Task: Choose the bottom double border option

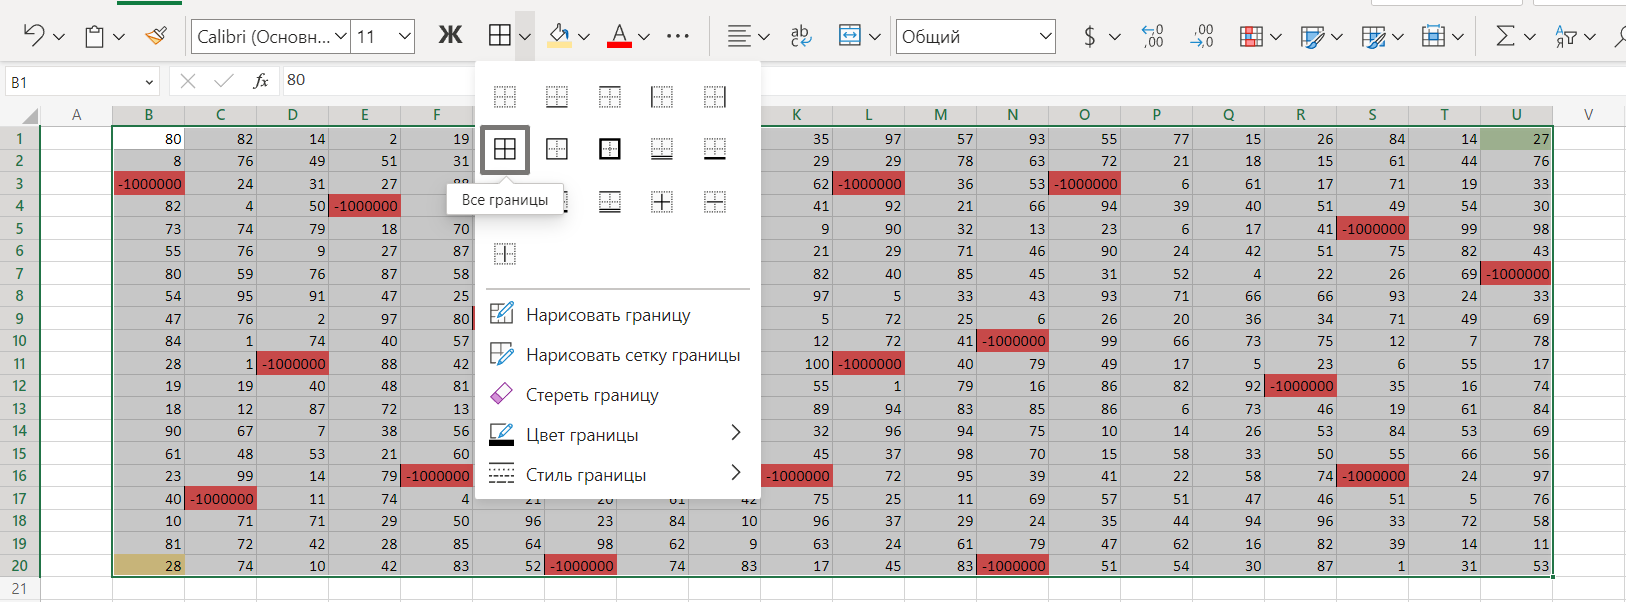Action: pos(661,149)
